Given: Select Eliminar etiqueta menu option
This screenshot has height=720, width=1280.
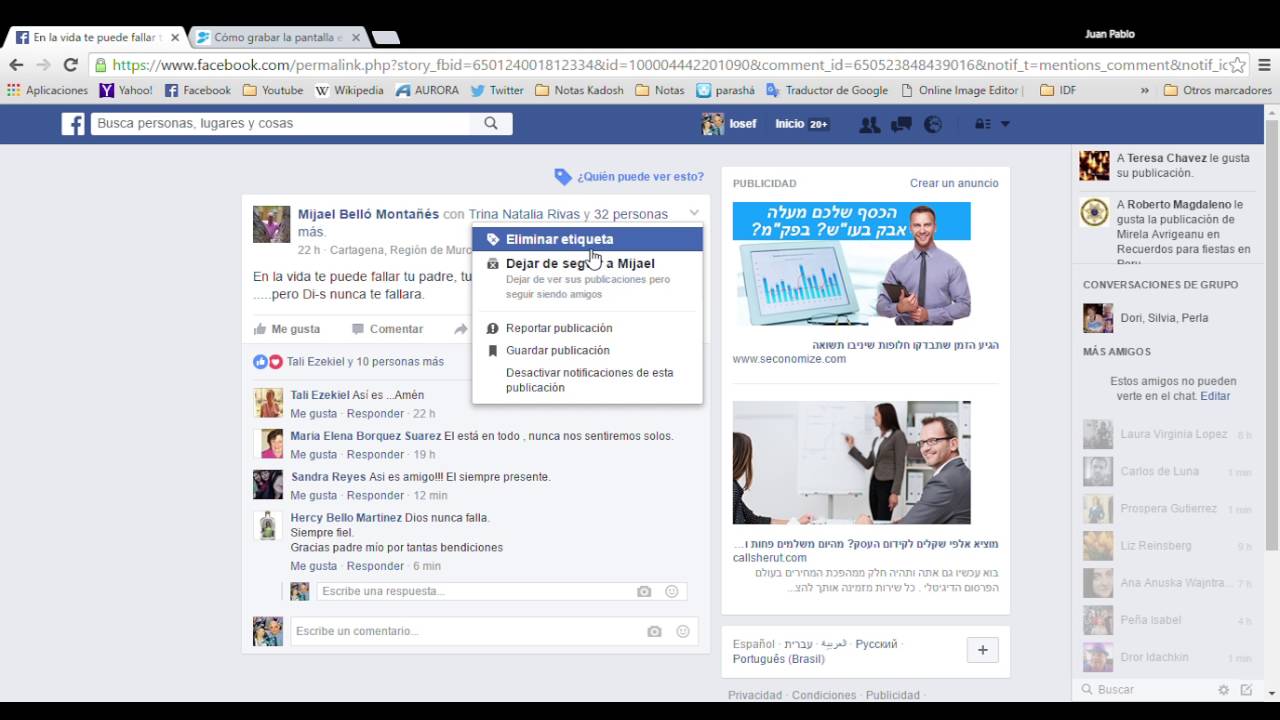Looking at the screenshot, I should [587, 239].
